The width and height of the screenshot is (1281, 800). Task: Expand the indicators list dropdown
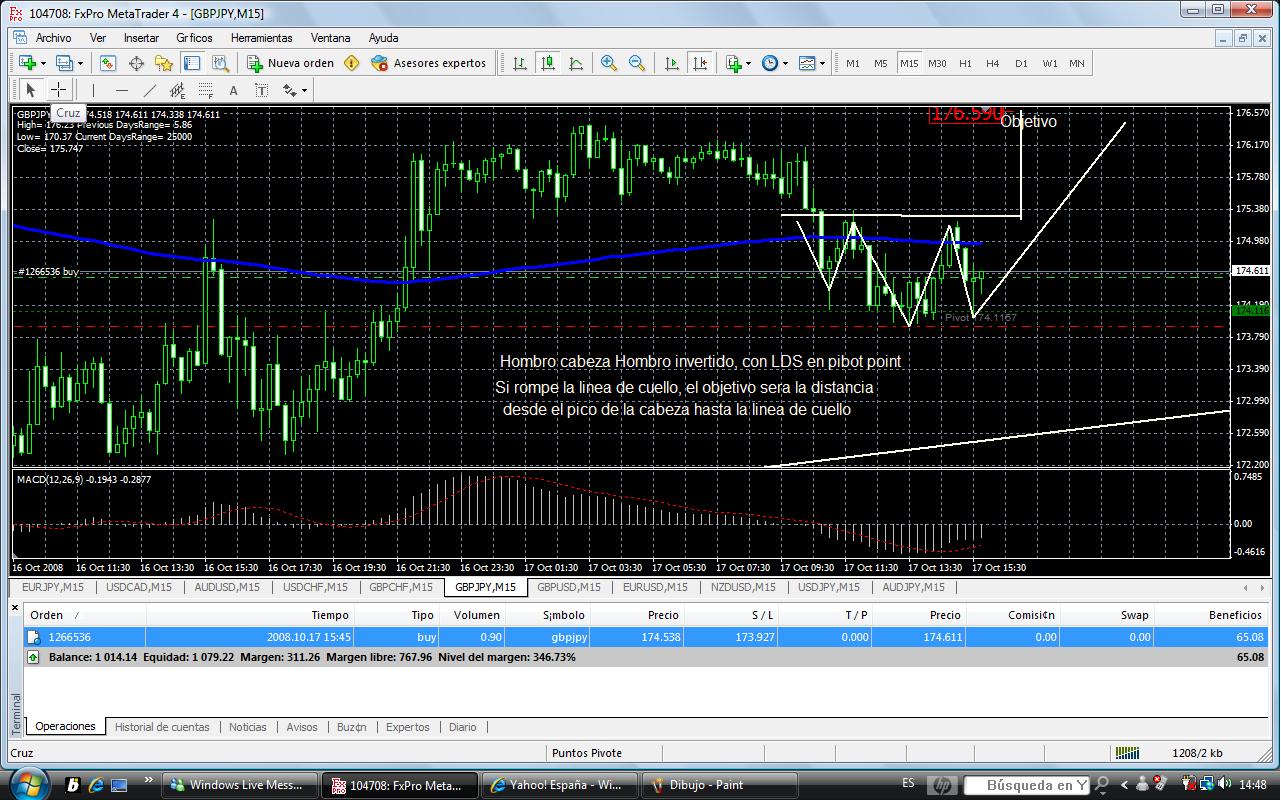(747, 63)
